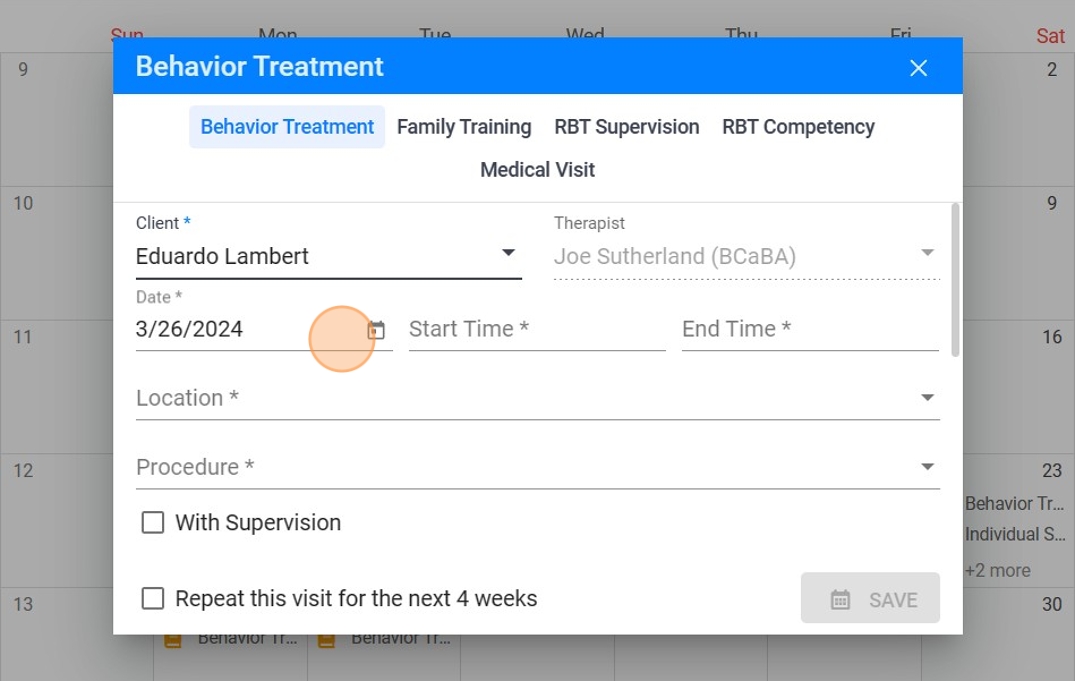Enable repeat visit for next 4 weeks
1075x681 pixels.
[153, 599]
